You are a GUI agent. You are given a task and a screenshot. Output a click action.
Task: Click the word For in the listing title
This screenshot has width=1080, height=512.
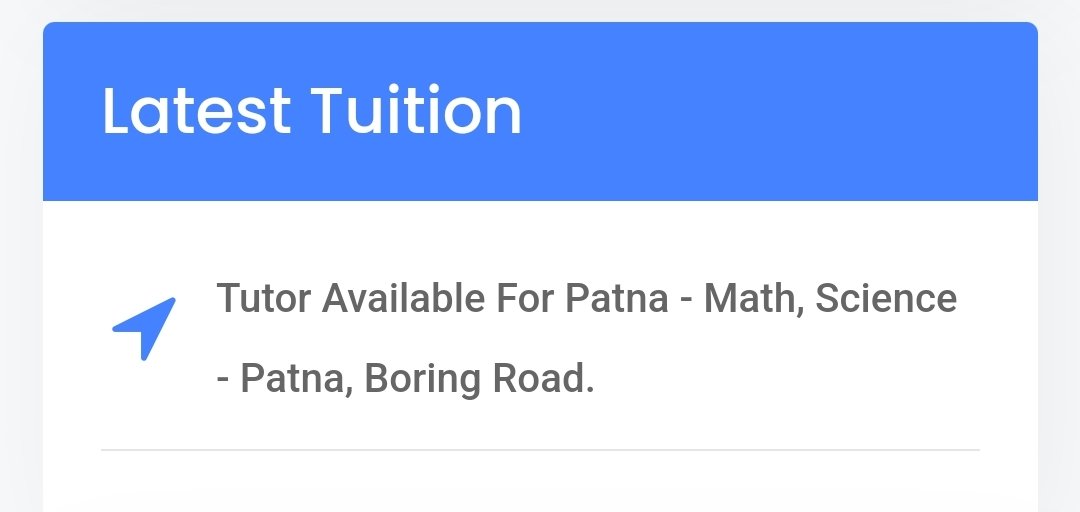coord(525,298)
